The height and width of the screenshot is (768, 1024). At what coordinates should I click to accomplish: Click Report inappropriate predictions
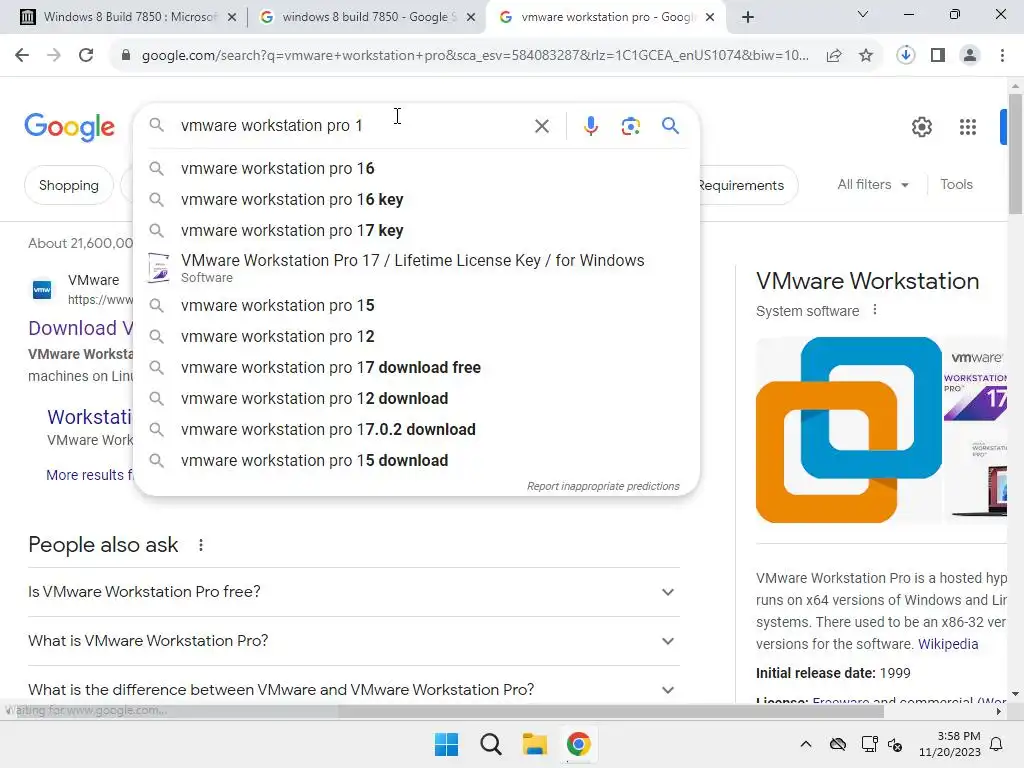[x=603, y=487]
